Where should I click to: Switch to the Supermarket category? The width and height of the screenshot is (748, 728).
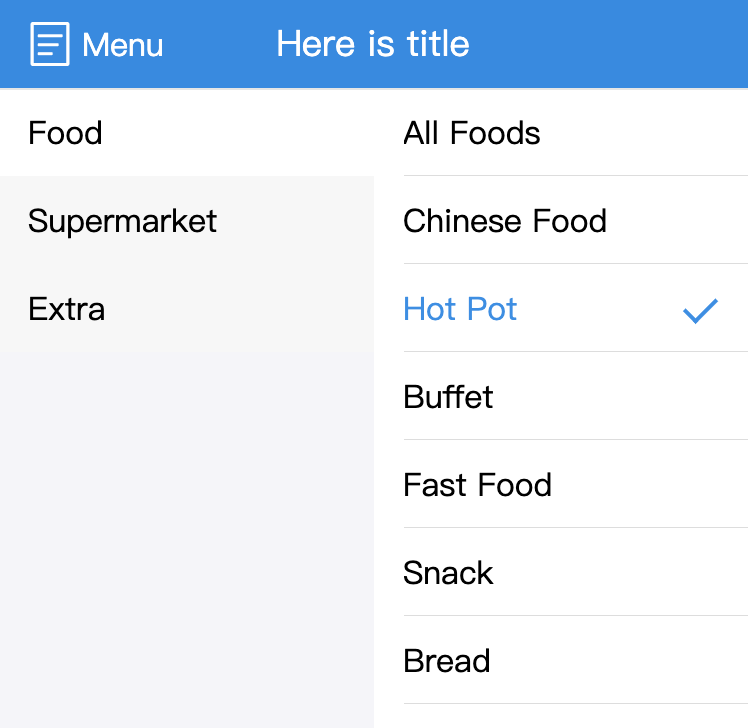pyautogui.click(x=122, y=221)
